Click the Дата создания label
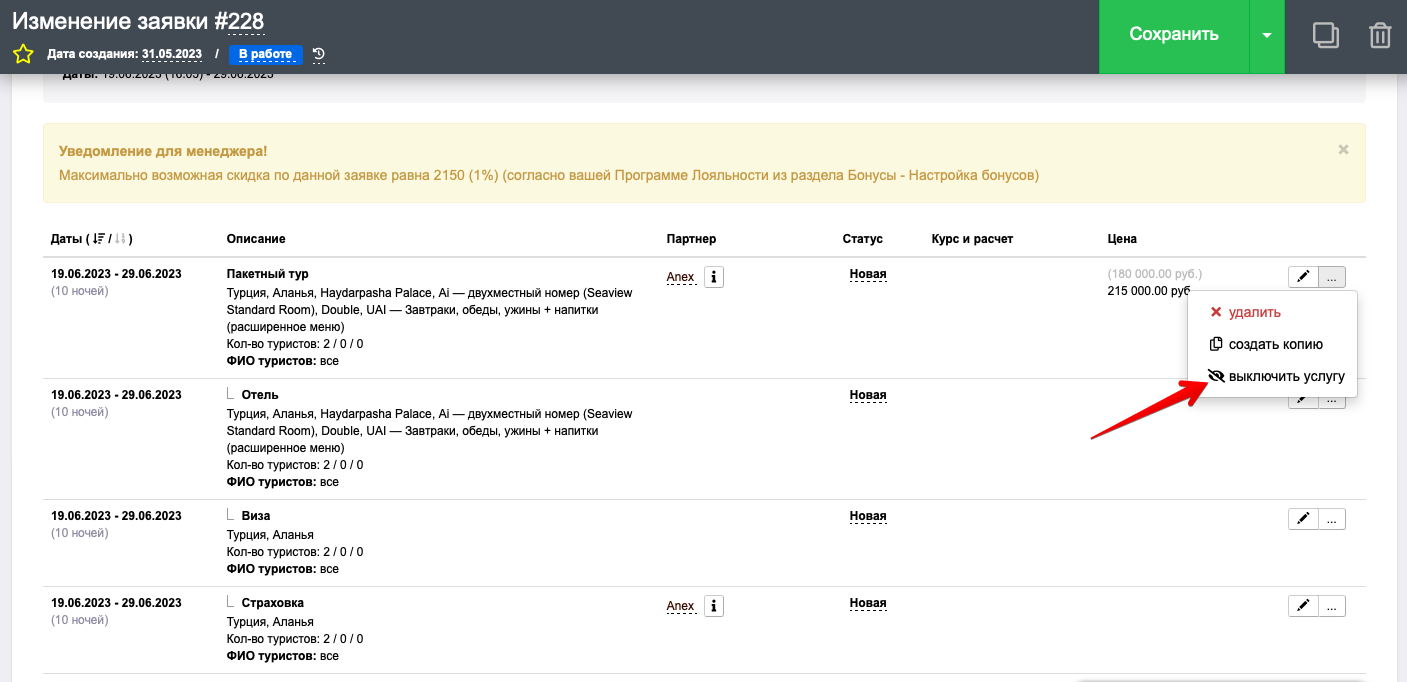The height and width of the screenshot is (682, 1407). tap(93, 54)
